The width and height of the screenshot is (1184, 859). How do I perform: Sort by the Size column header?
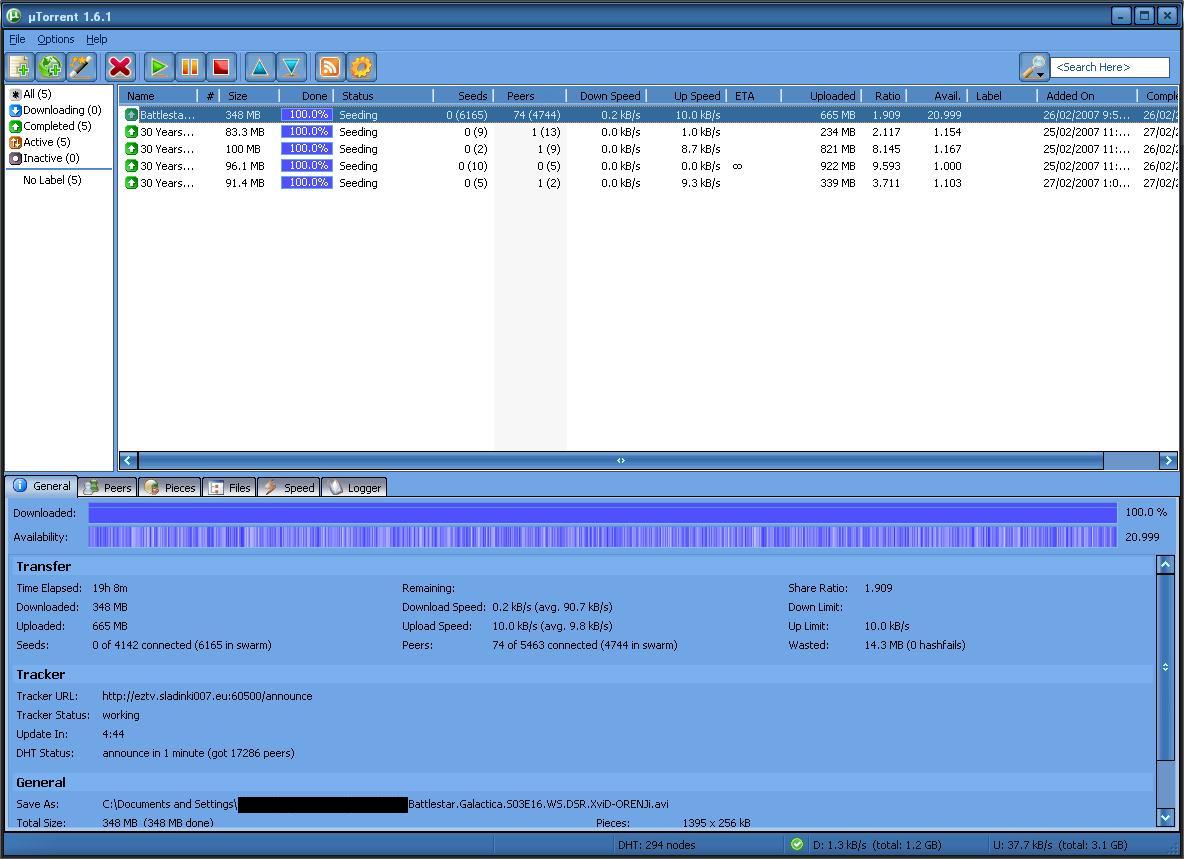250,96
